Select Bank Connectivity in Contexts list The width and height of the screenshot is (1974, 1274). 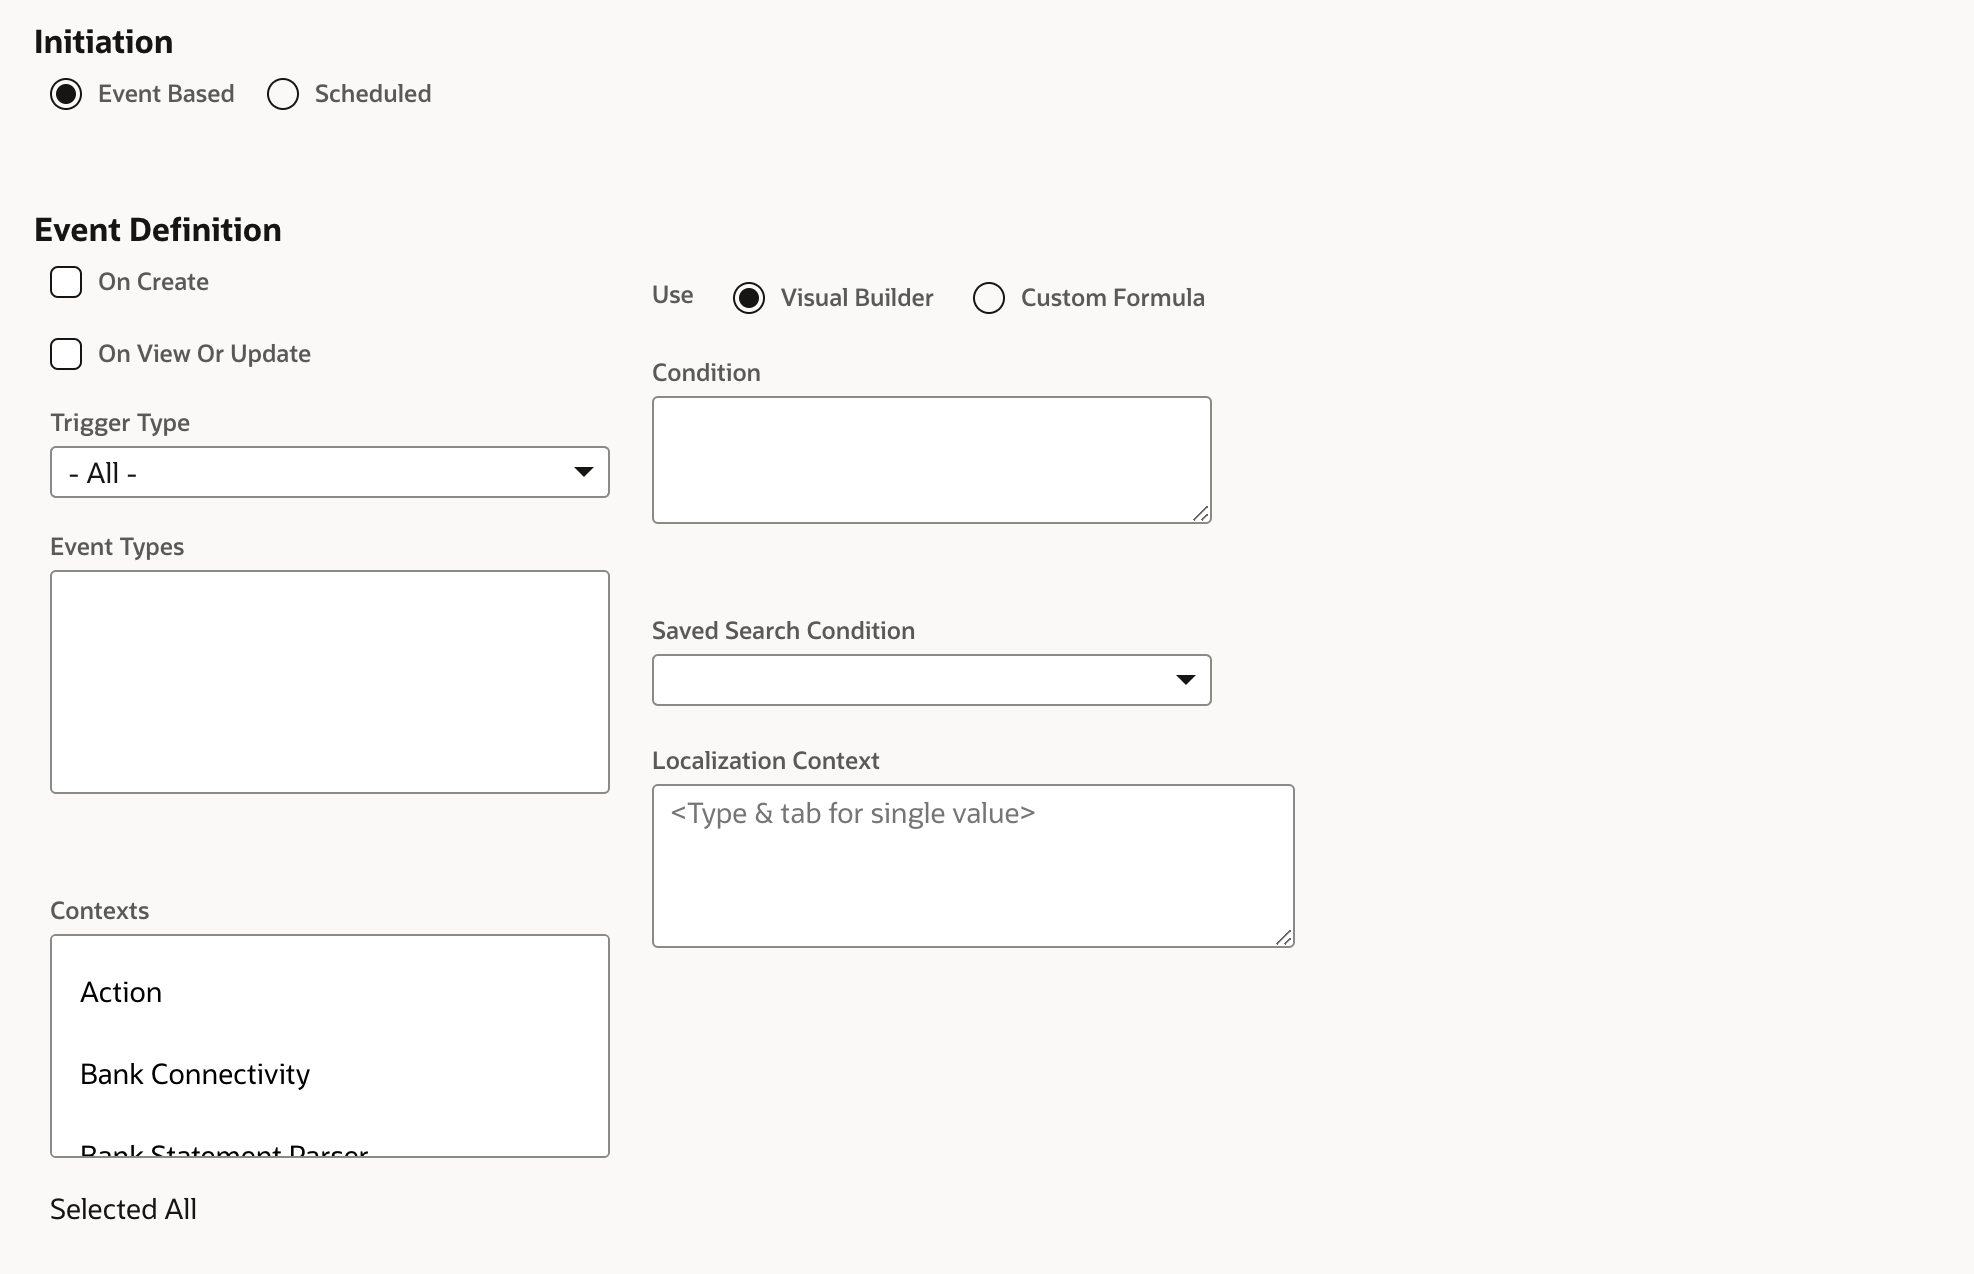tap(195, 1074)
